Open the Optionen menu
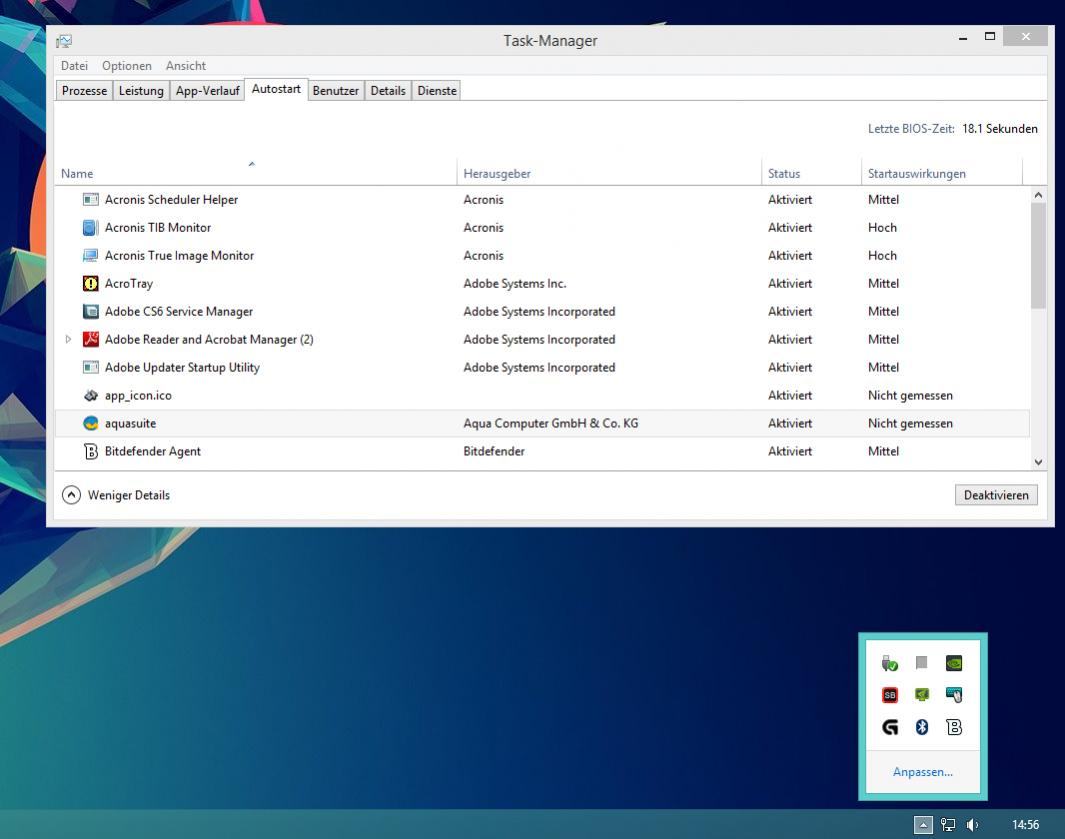The width and height of the screenshot is (1065, 839). pyautogui.click(x=127, y=66)
